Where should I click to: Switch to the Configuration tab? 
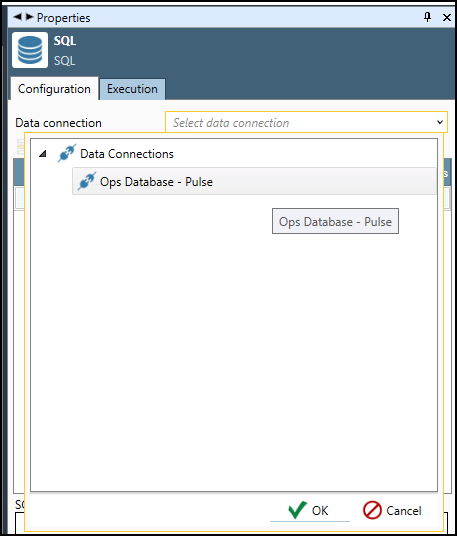(54, 89)
